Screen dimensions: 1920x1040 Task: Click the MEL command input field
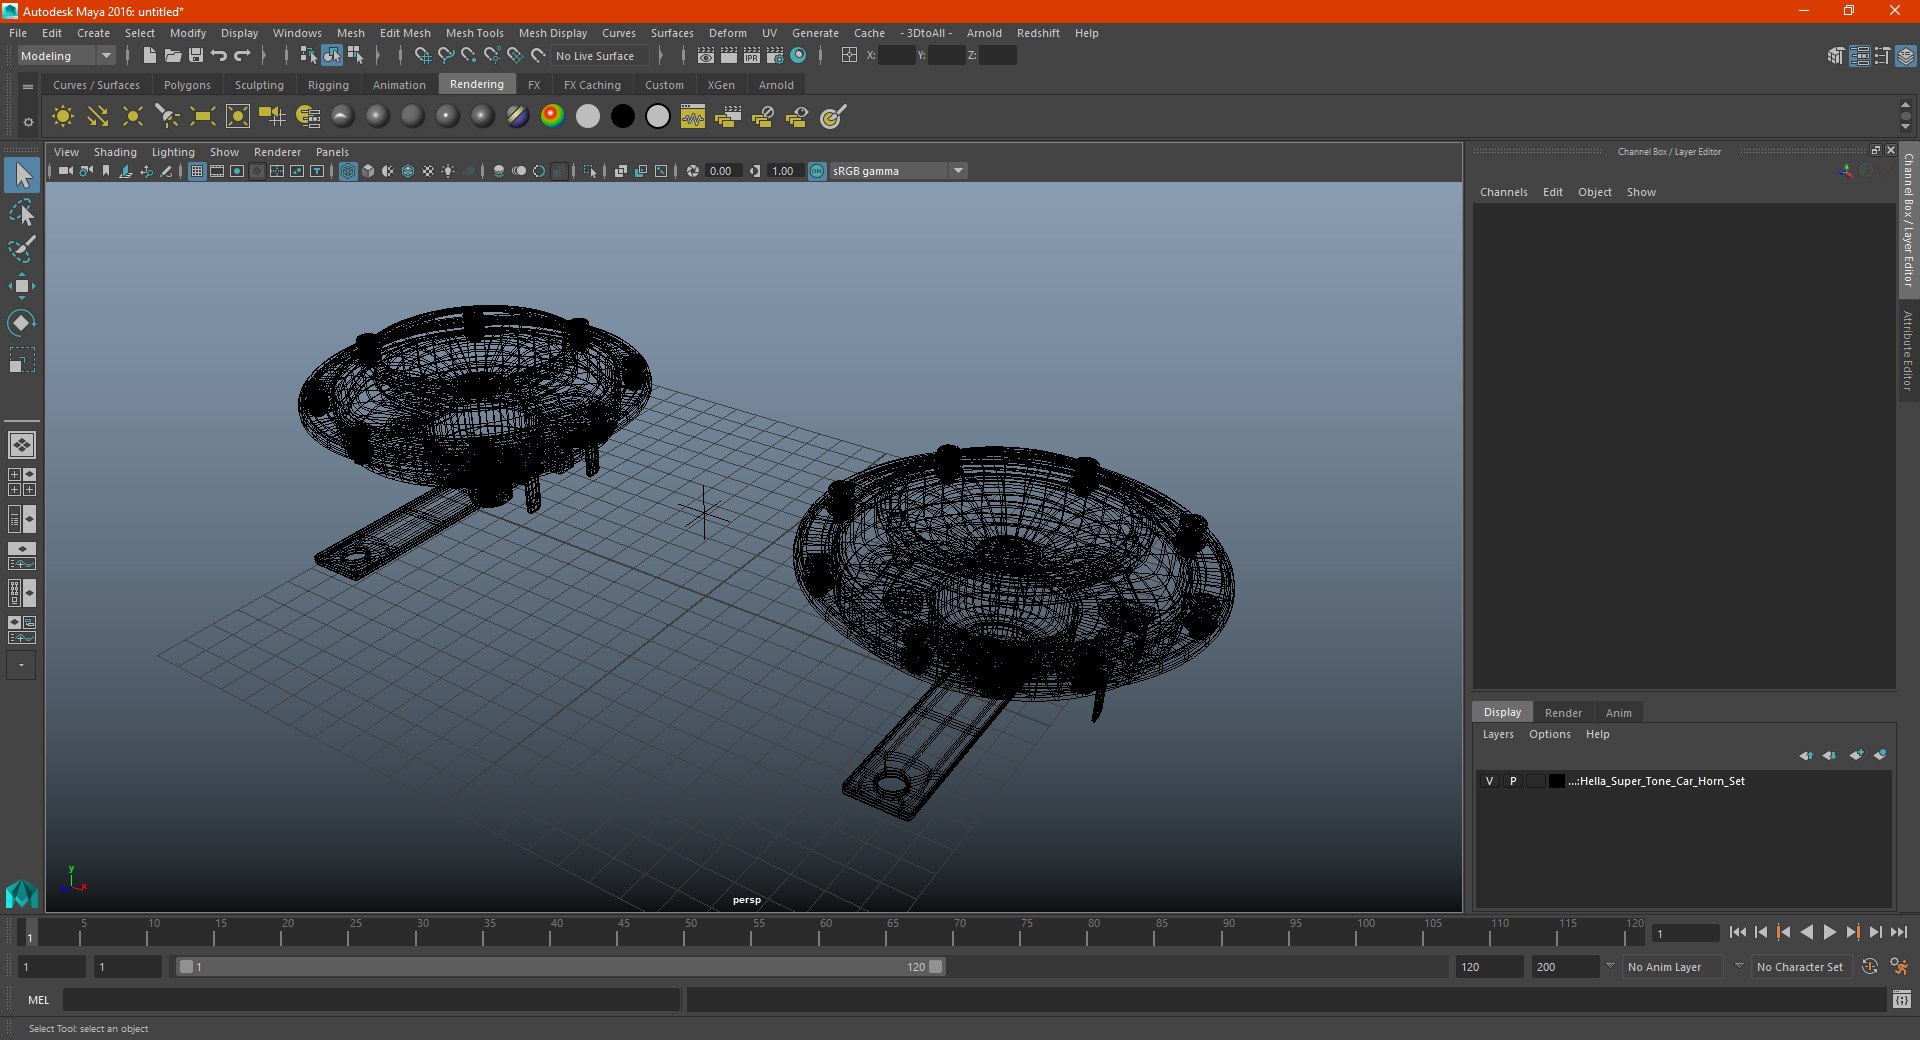[371, 999]
